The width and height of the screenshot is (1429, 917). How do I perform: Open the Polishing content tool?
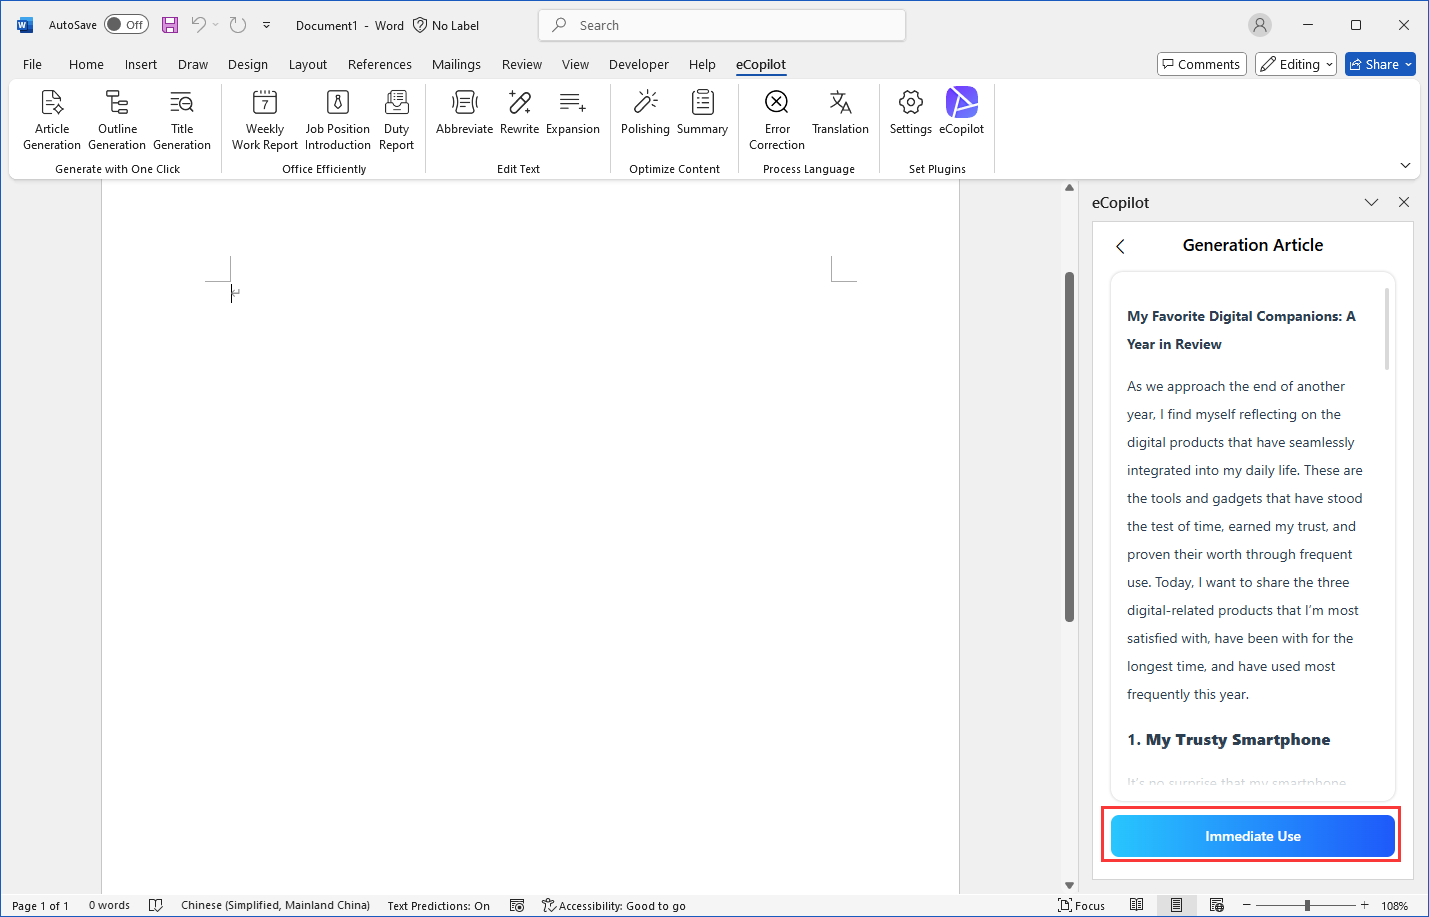(x=645, y=111)
